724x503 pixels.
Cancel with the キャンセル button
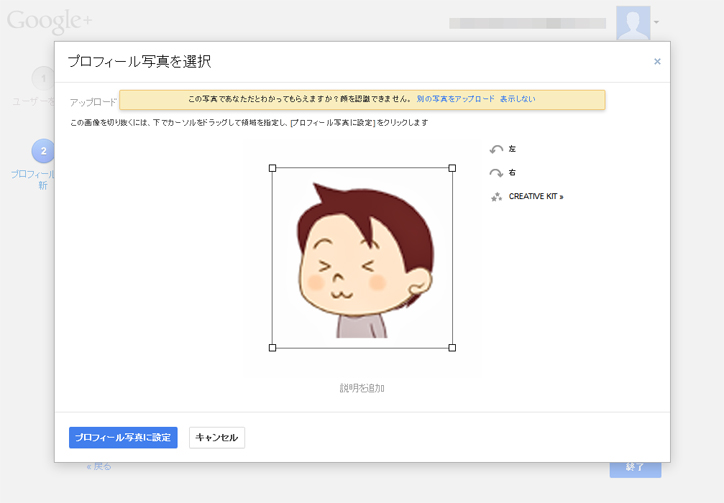pos(217,437)
